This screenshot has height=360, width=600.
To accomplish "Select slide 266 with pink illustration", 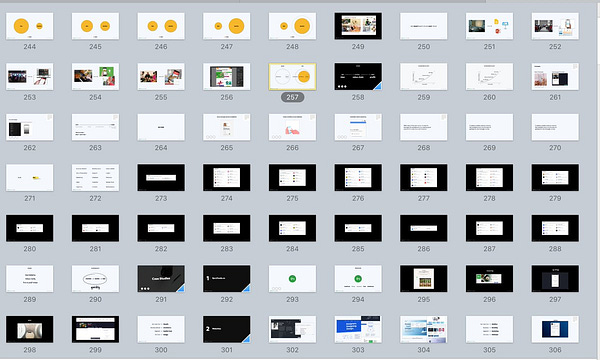I will pos(292,127).
